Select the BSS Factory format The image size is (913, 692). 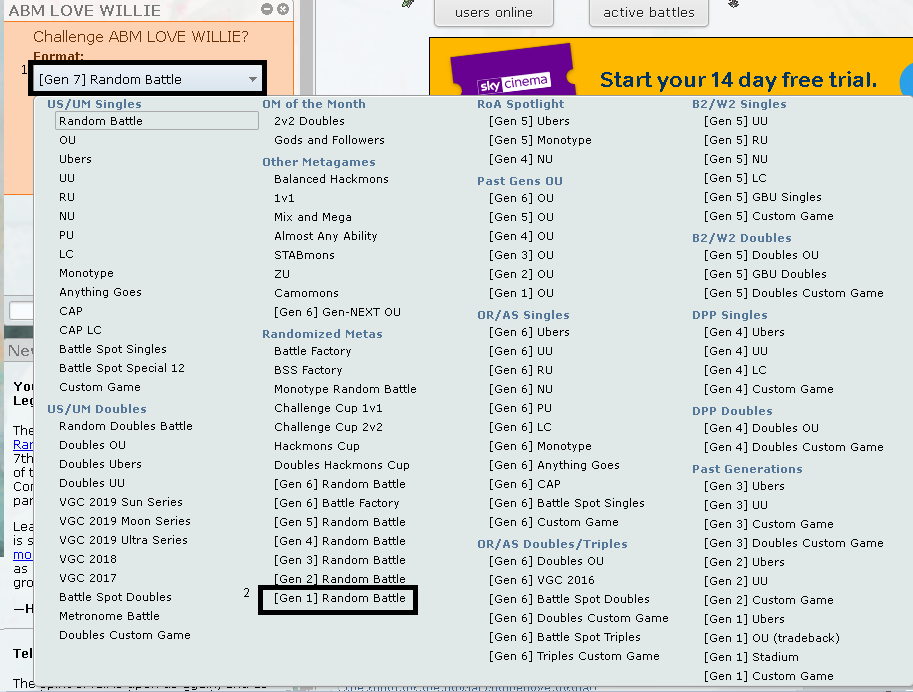click(308, 370)
